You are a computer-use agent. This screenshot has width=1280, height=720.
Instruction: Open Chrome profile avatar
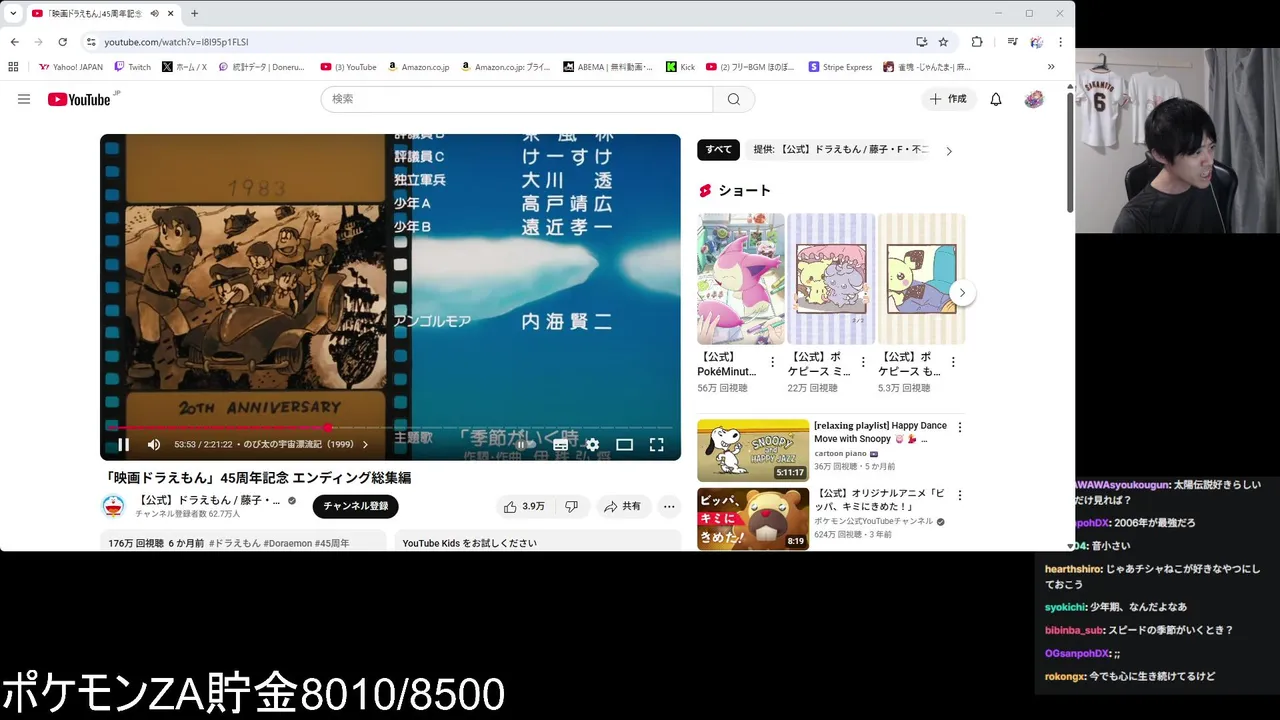pos(1036,42)
